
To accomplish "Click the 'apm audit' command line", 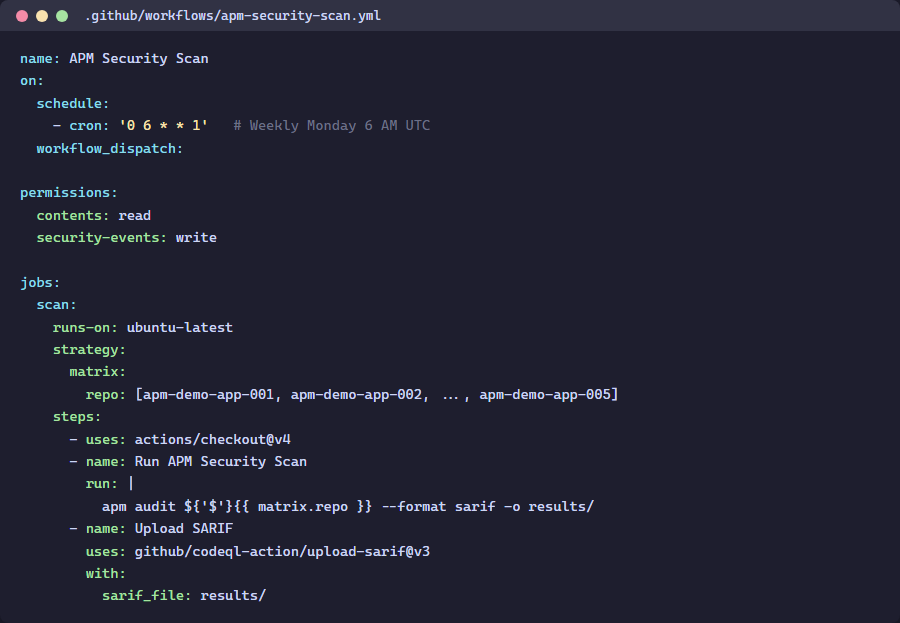I will (x=348, y=506).
